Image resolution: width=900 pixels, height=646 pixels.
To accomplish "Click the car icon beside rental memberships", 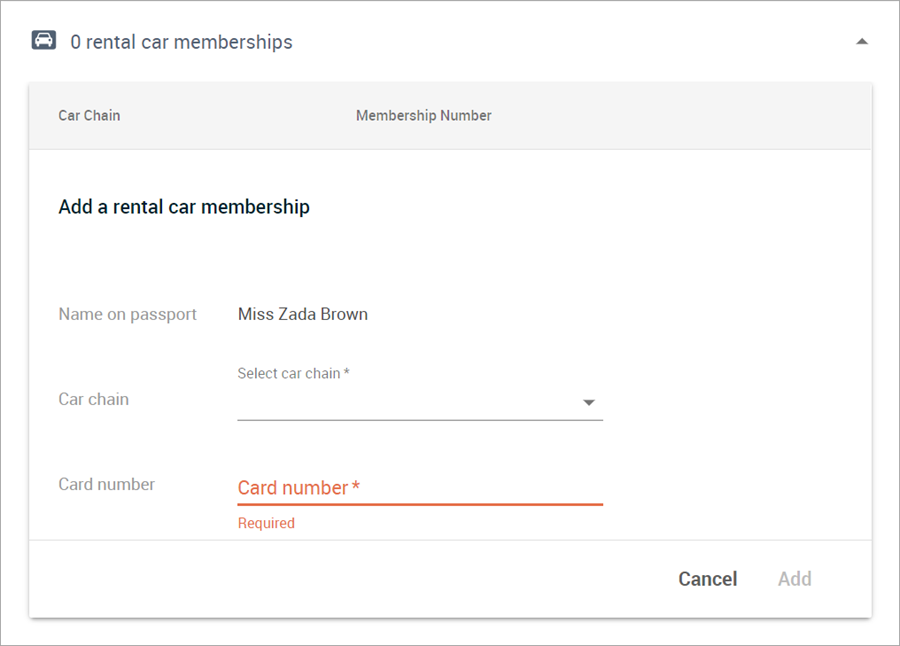I will [44, 40].
